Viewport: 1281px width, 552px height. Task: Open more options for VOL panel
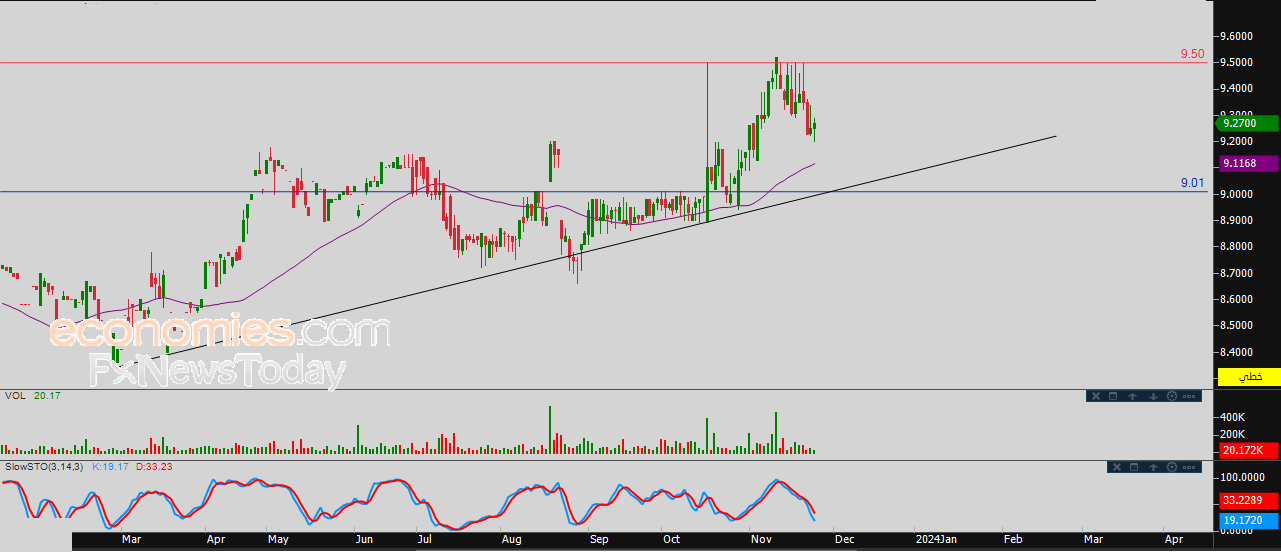click(1189, 396)
